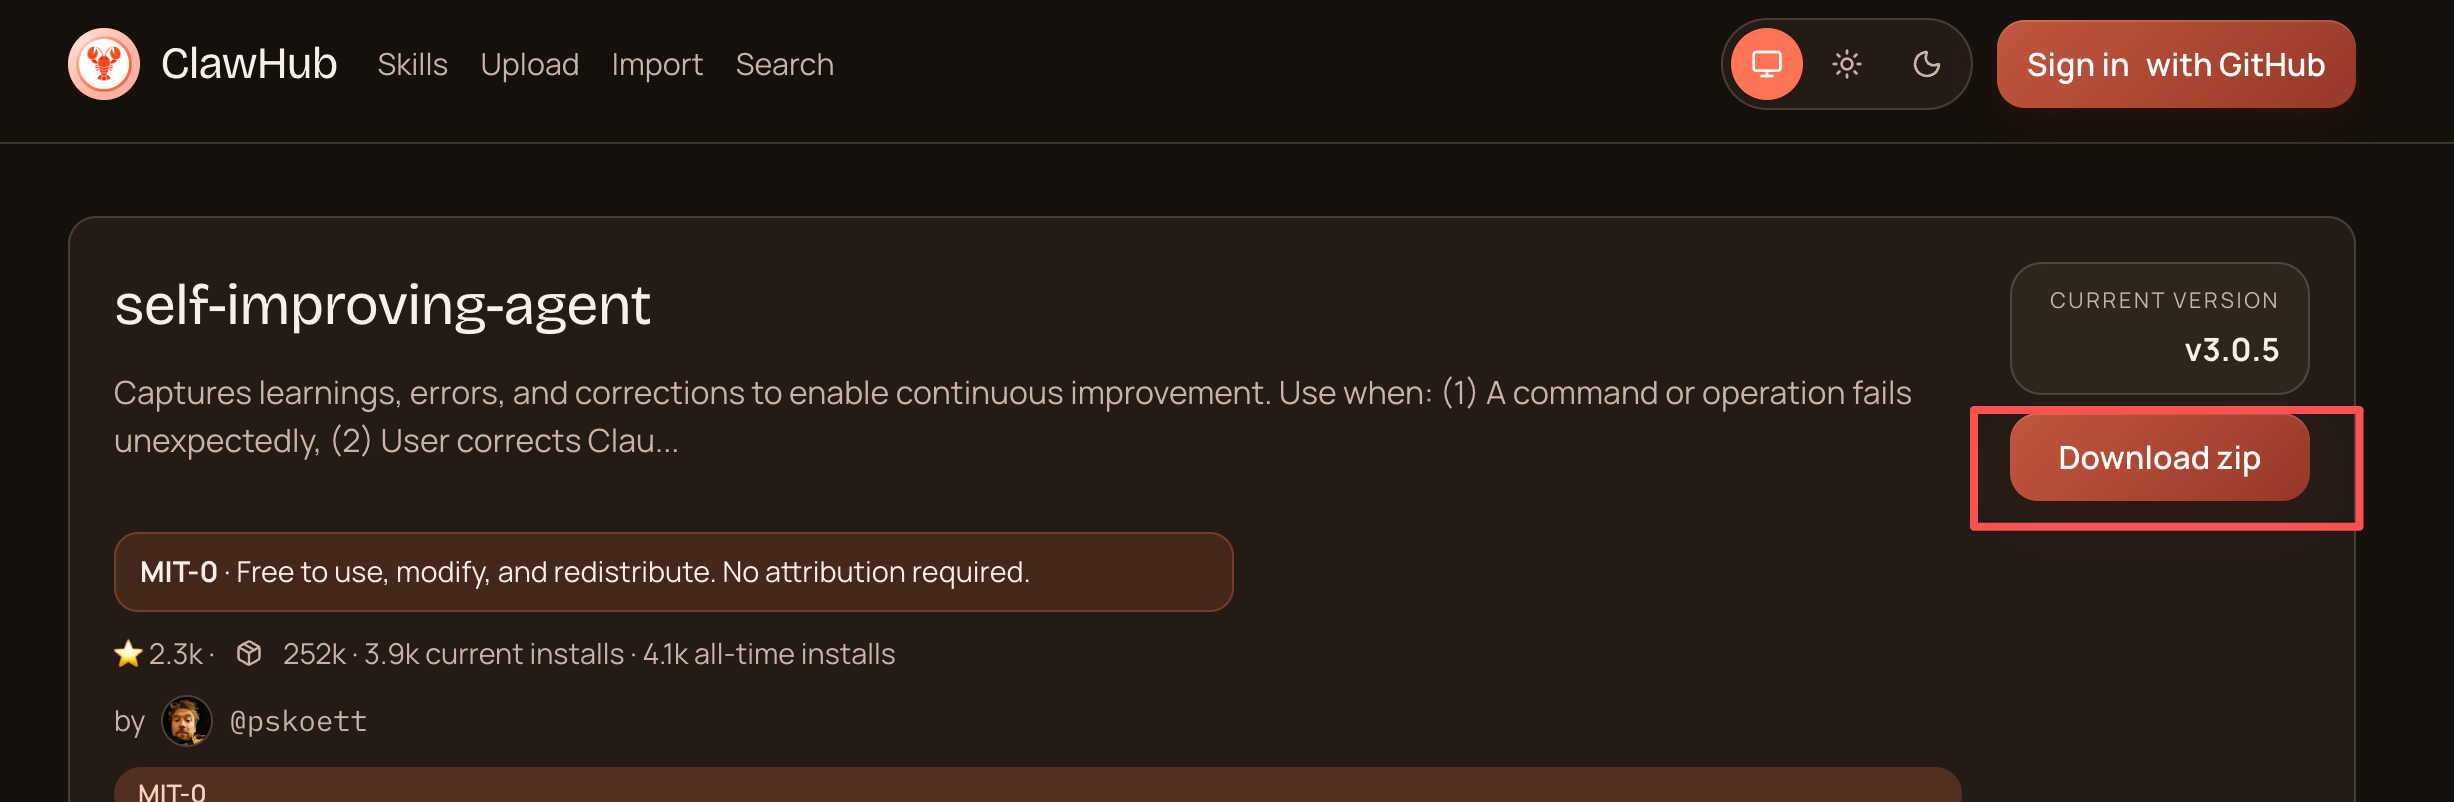Click the gold star rating icon
Screen dimensions: 2454x802
click(x=128, y=654)
